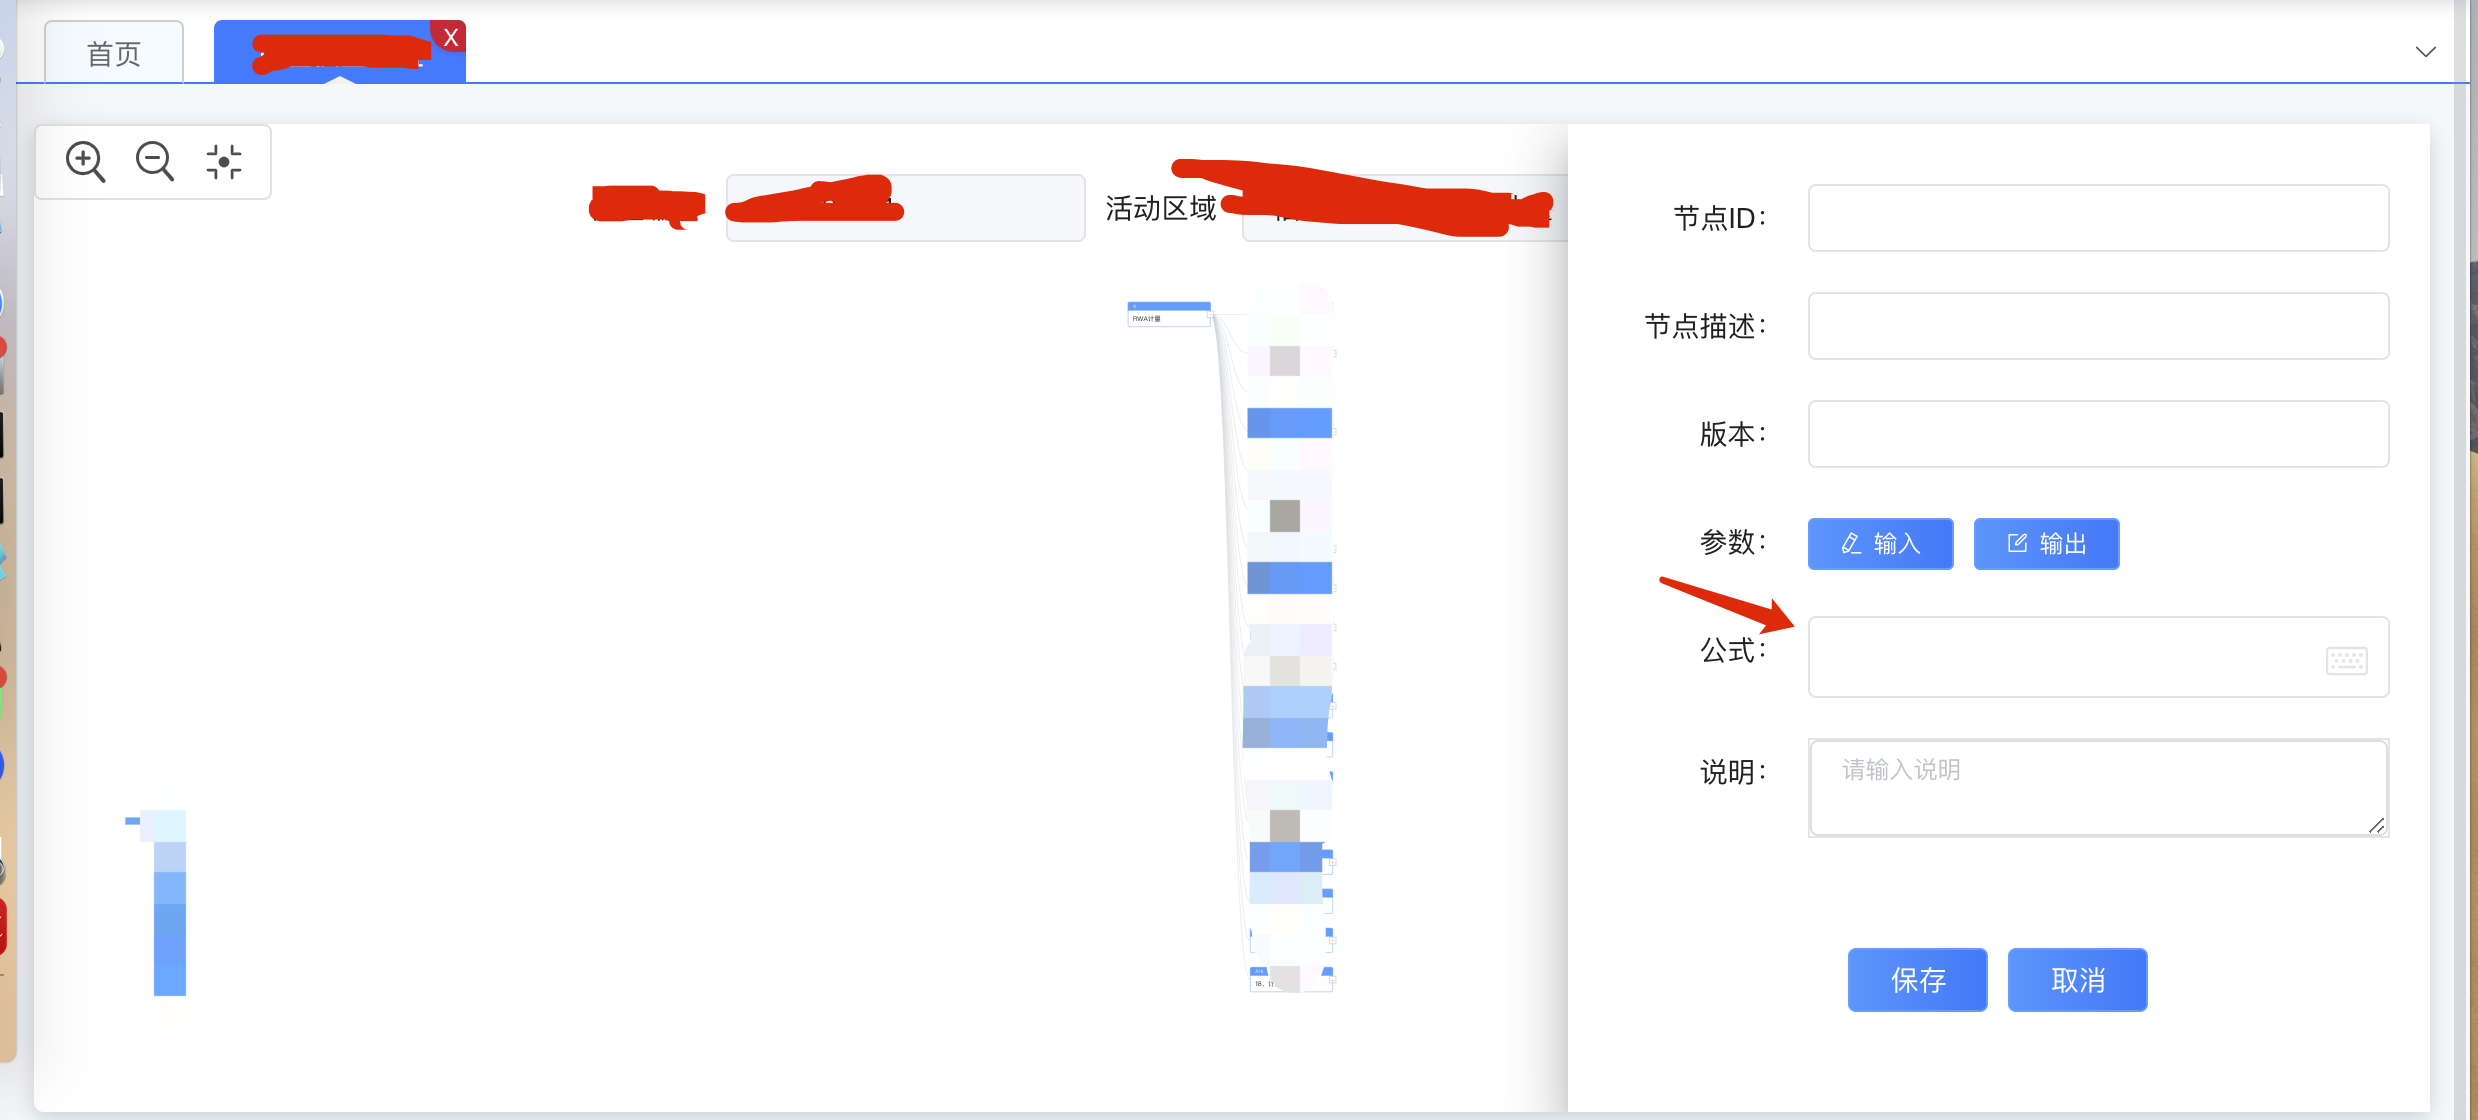Screen dimensions: 2478x1120
Task: Click the fit-to-center canvas icon
Action: click(x=224, y=161)
